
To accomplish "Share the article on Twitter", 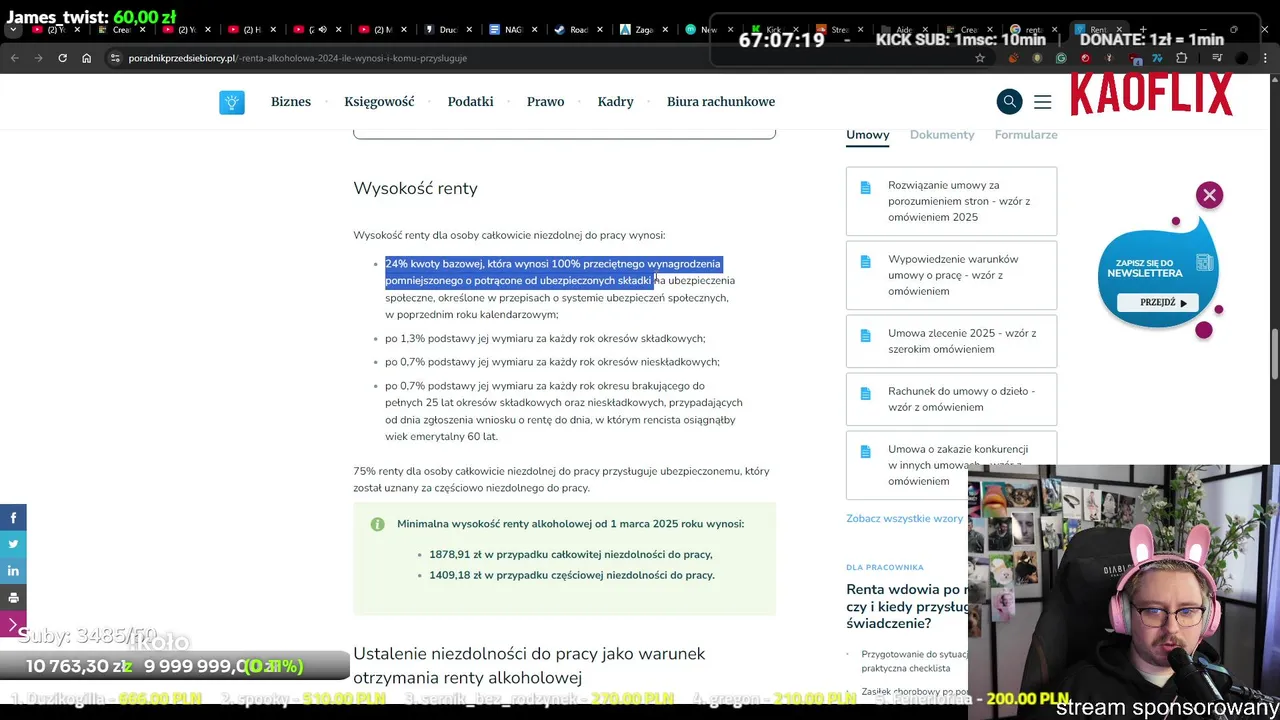I will click(13, 544).
